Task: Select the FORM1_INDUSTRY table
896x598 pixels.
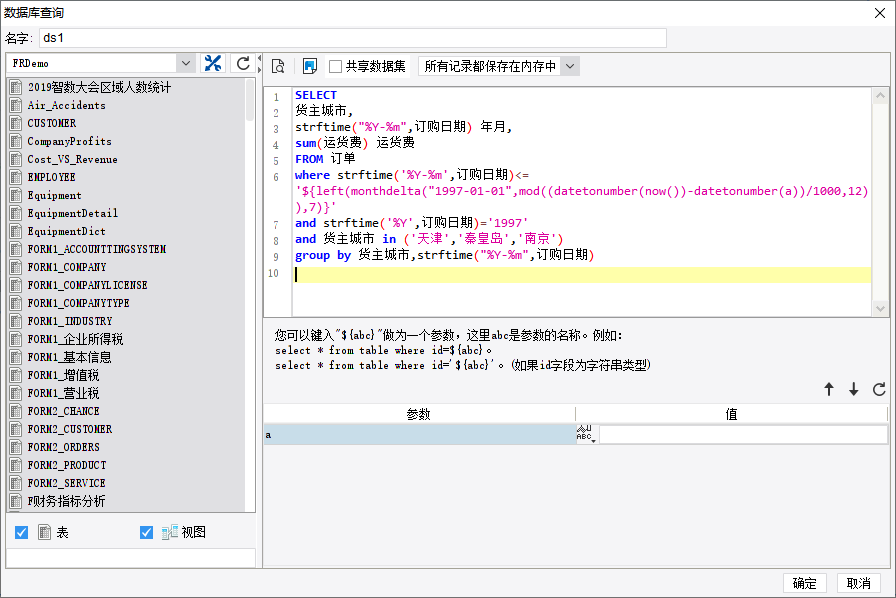Action: (70, 321)
